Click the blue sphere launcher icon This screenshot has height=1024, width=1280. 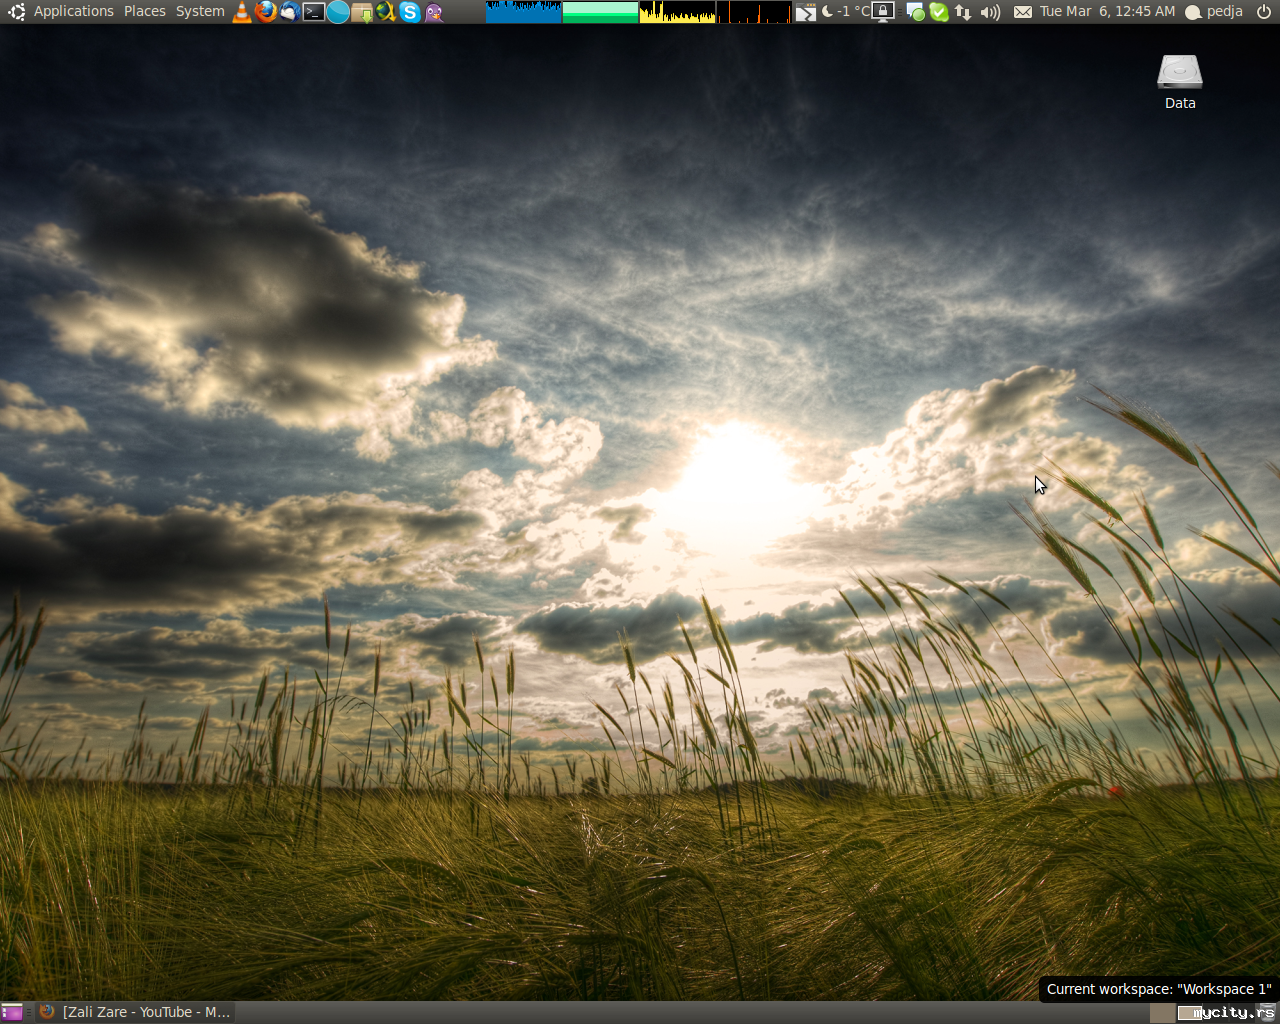click(338, 12)
